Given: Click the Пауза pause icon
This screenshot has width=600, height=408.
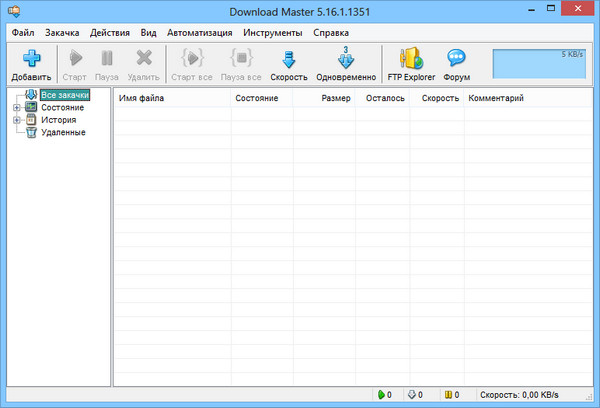Looking at the screenshot, I should (106, 59).
